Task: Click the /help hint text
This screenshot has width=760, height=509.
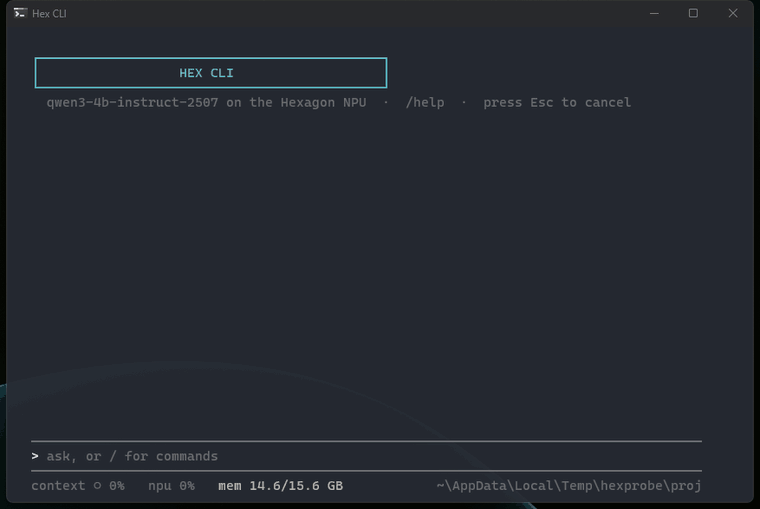Action: click(x=425, y=103)
